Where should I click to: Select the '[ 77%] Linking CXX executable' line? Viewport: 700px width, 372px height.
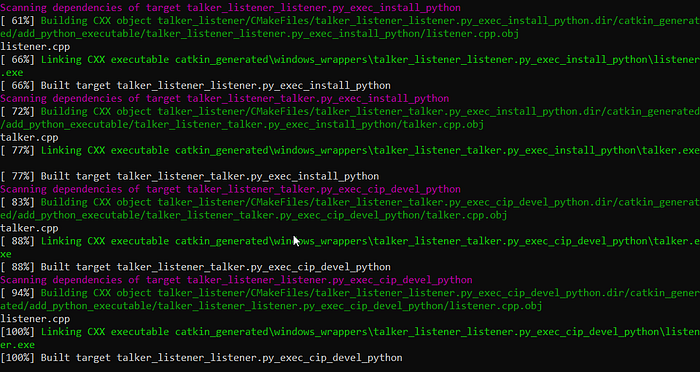tap(350, 150)
